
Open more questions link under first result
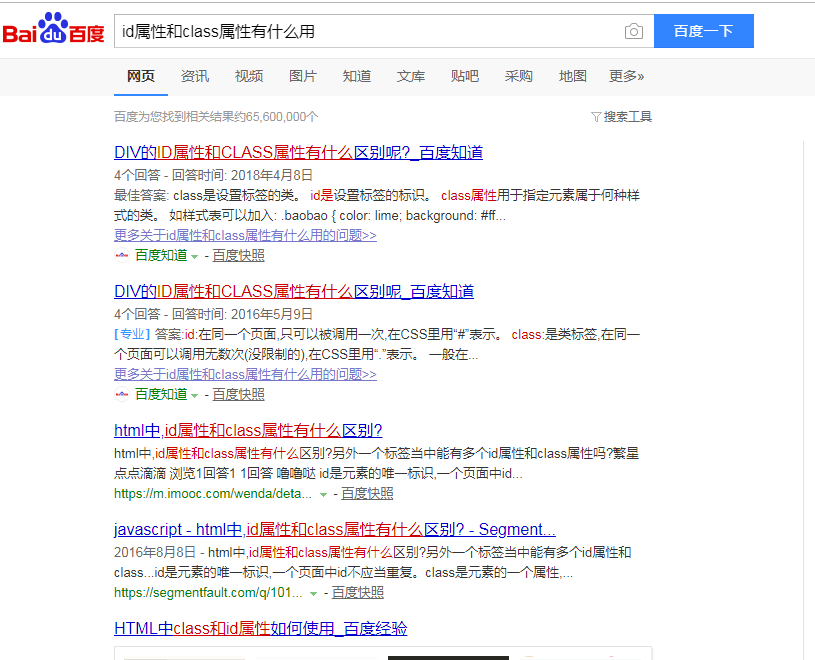pyautogui.click(x=245, y=235)
